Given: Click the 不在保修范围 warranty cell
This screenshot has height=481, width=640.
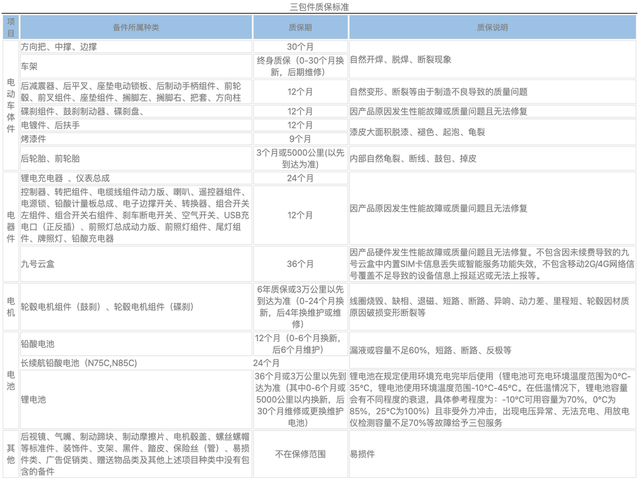Looking at the screenshot, I should pyautogui.click(x=300, y=454).
